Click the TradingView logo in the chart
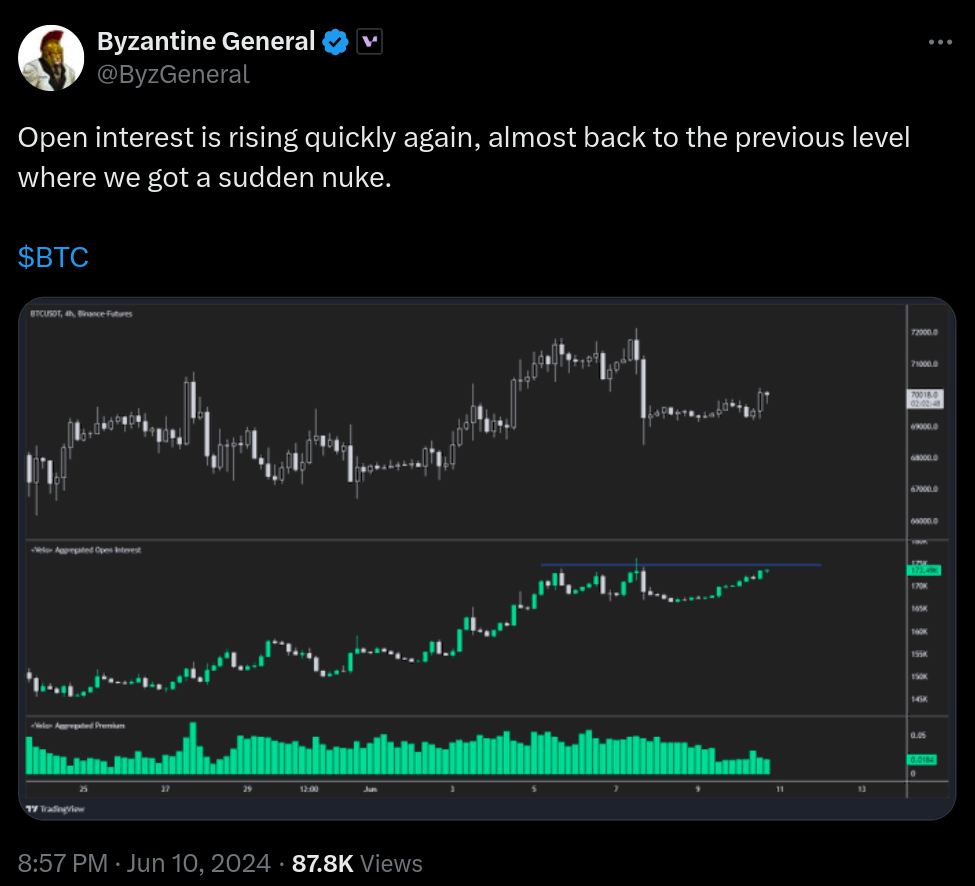 pos(55,809)
